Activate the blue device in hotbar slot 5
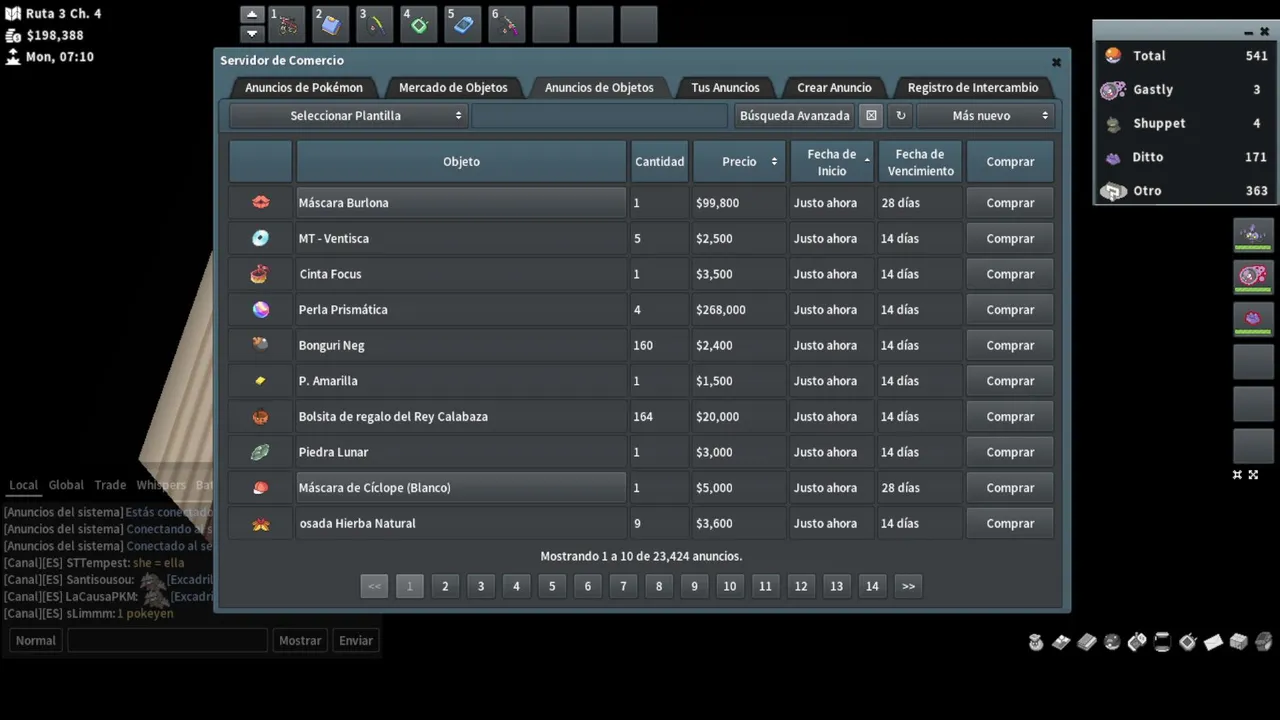 tap(463, 25)
